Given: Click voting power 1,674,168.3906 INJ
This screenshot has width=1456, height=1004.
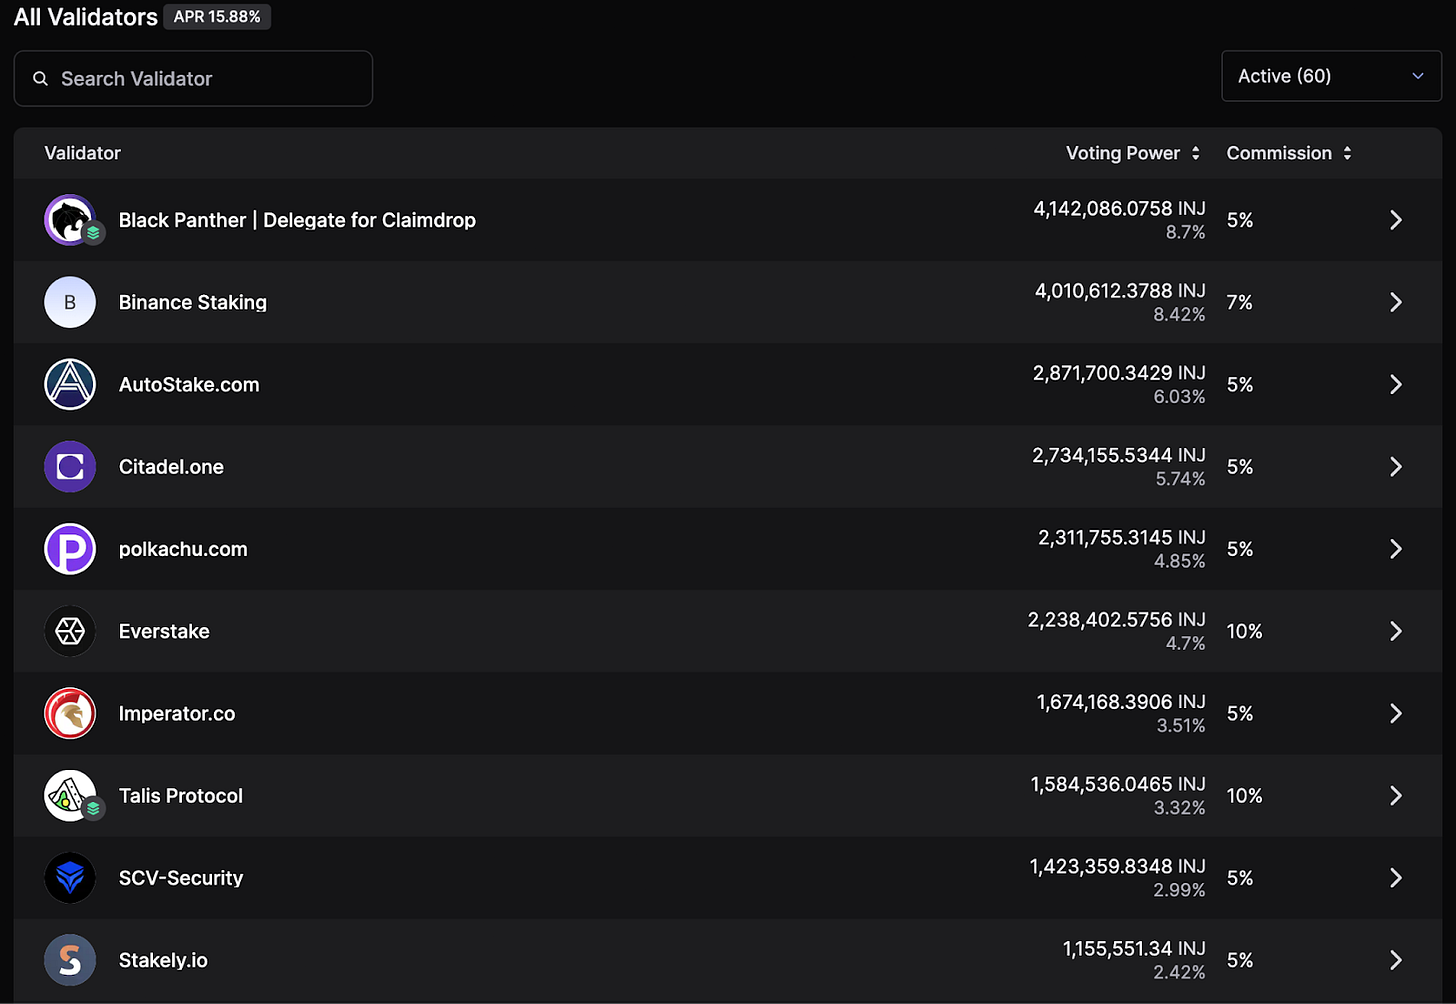Looking at the screenshot, I should [x=1121, y=701].
